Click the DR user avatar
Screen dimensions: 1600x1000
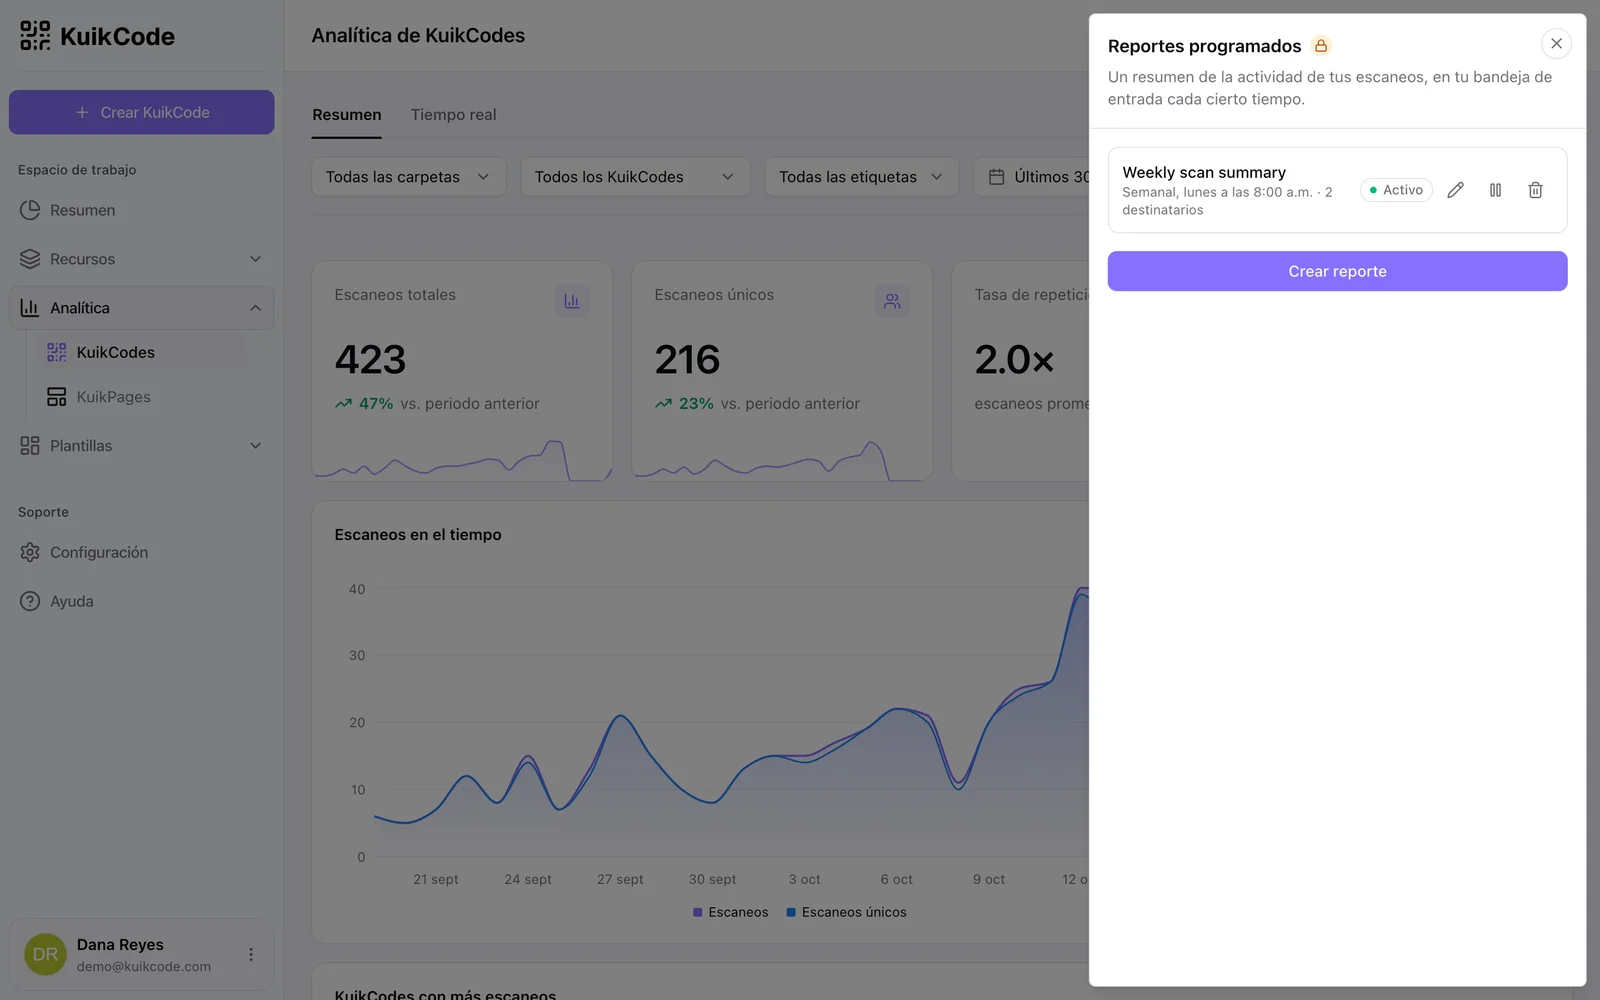click(x=45, y=955)
